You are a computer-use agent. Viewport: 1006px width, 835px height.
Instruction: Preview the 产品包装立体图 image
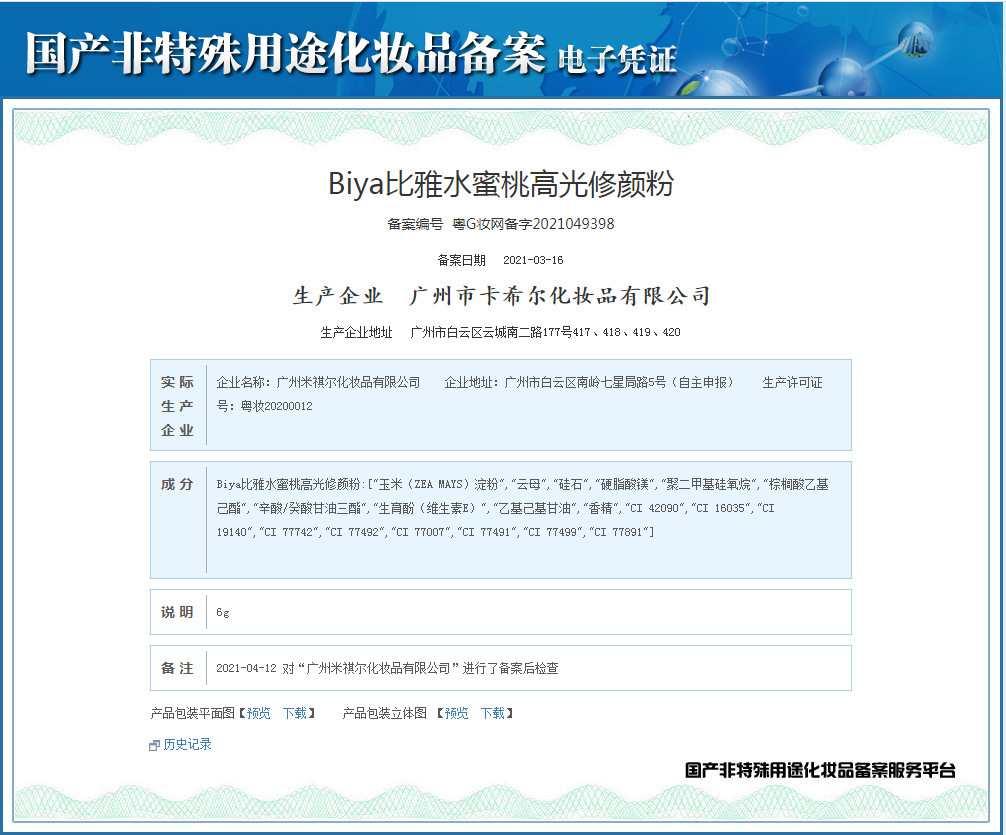(456, 713)
